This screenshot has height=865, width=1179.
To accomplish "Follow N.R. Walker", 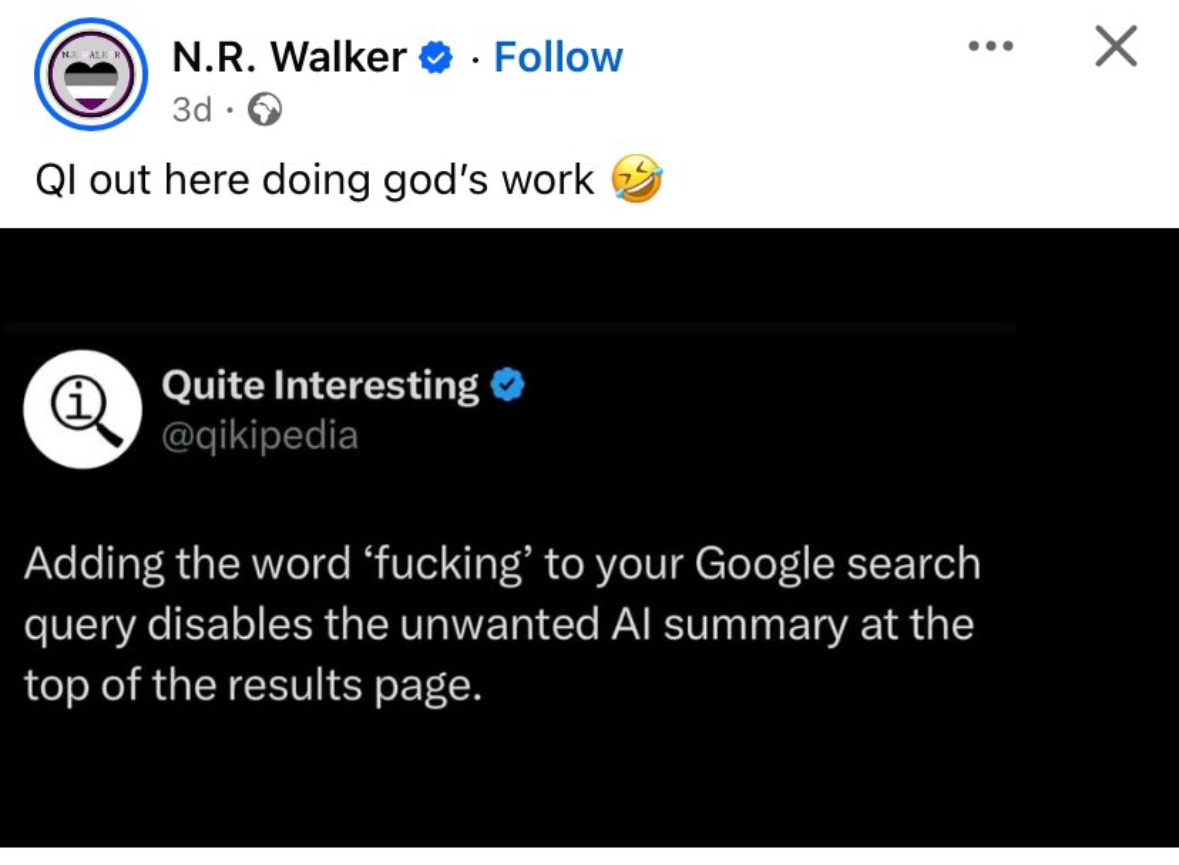I will [x=558, y=58].
